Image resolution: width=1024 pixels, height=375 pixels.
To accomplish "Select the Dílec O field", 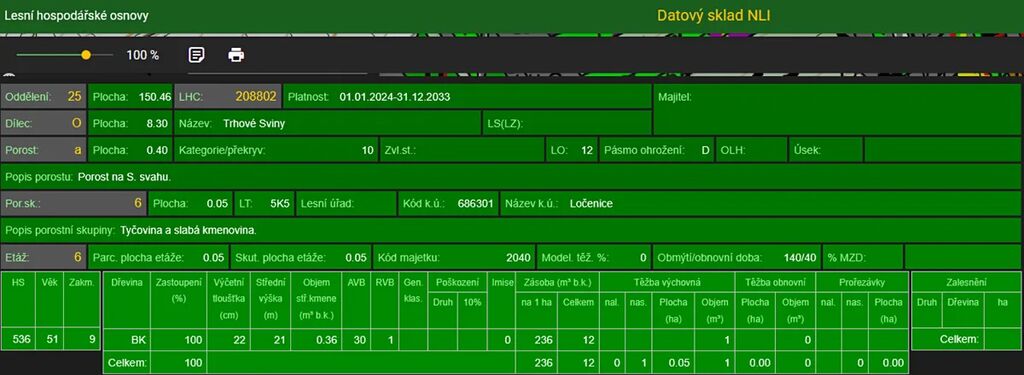I will coord(44,123).
